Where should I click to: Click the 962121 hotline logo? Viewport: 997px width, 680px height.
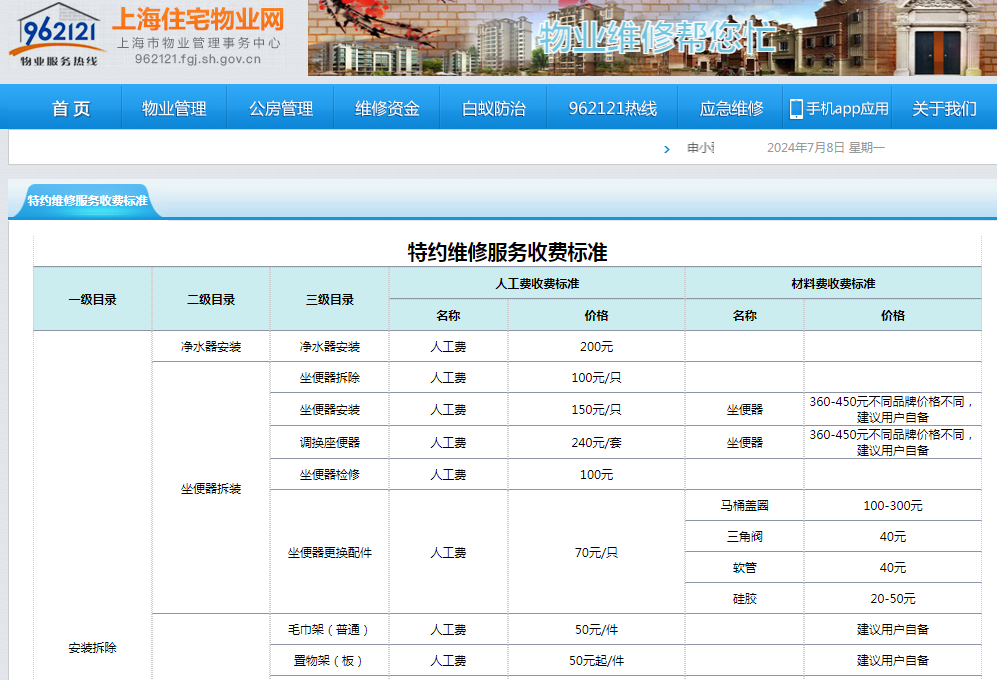point(58,36)
